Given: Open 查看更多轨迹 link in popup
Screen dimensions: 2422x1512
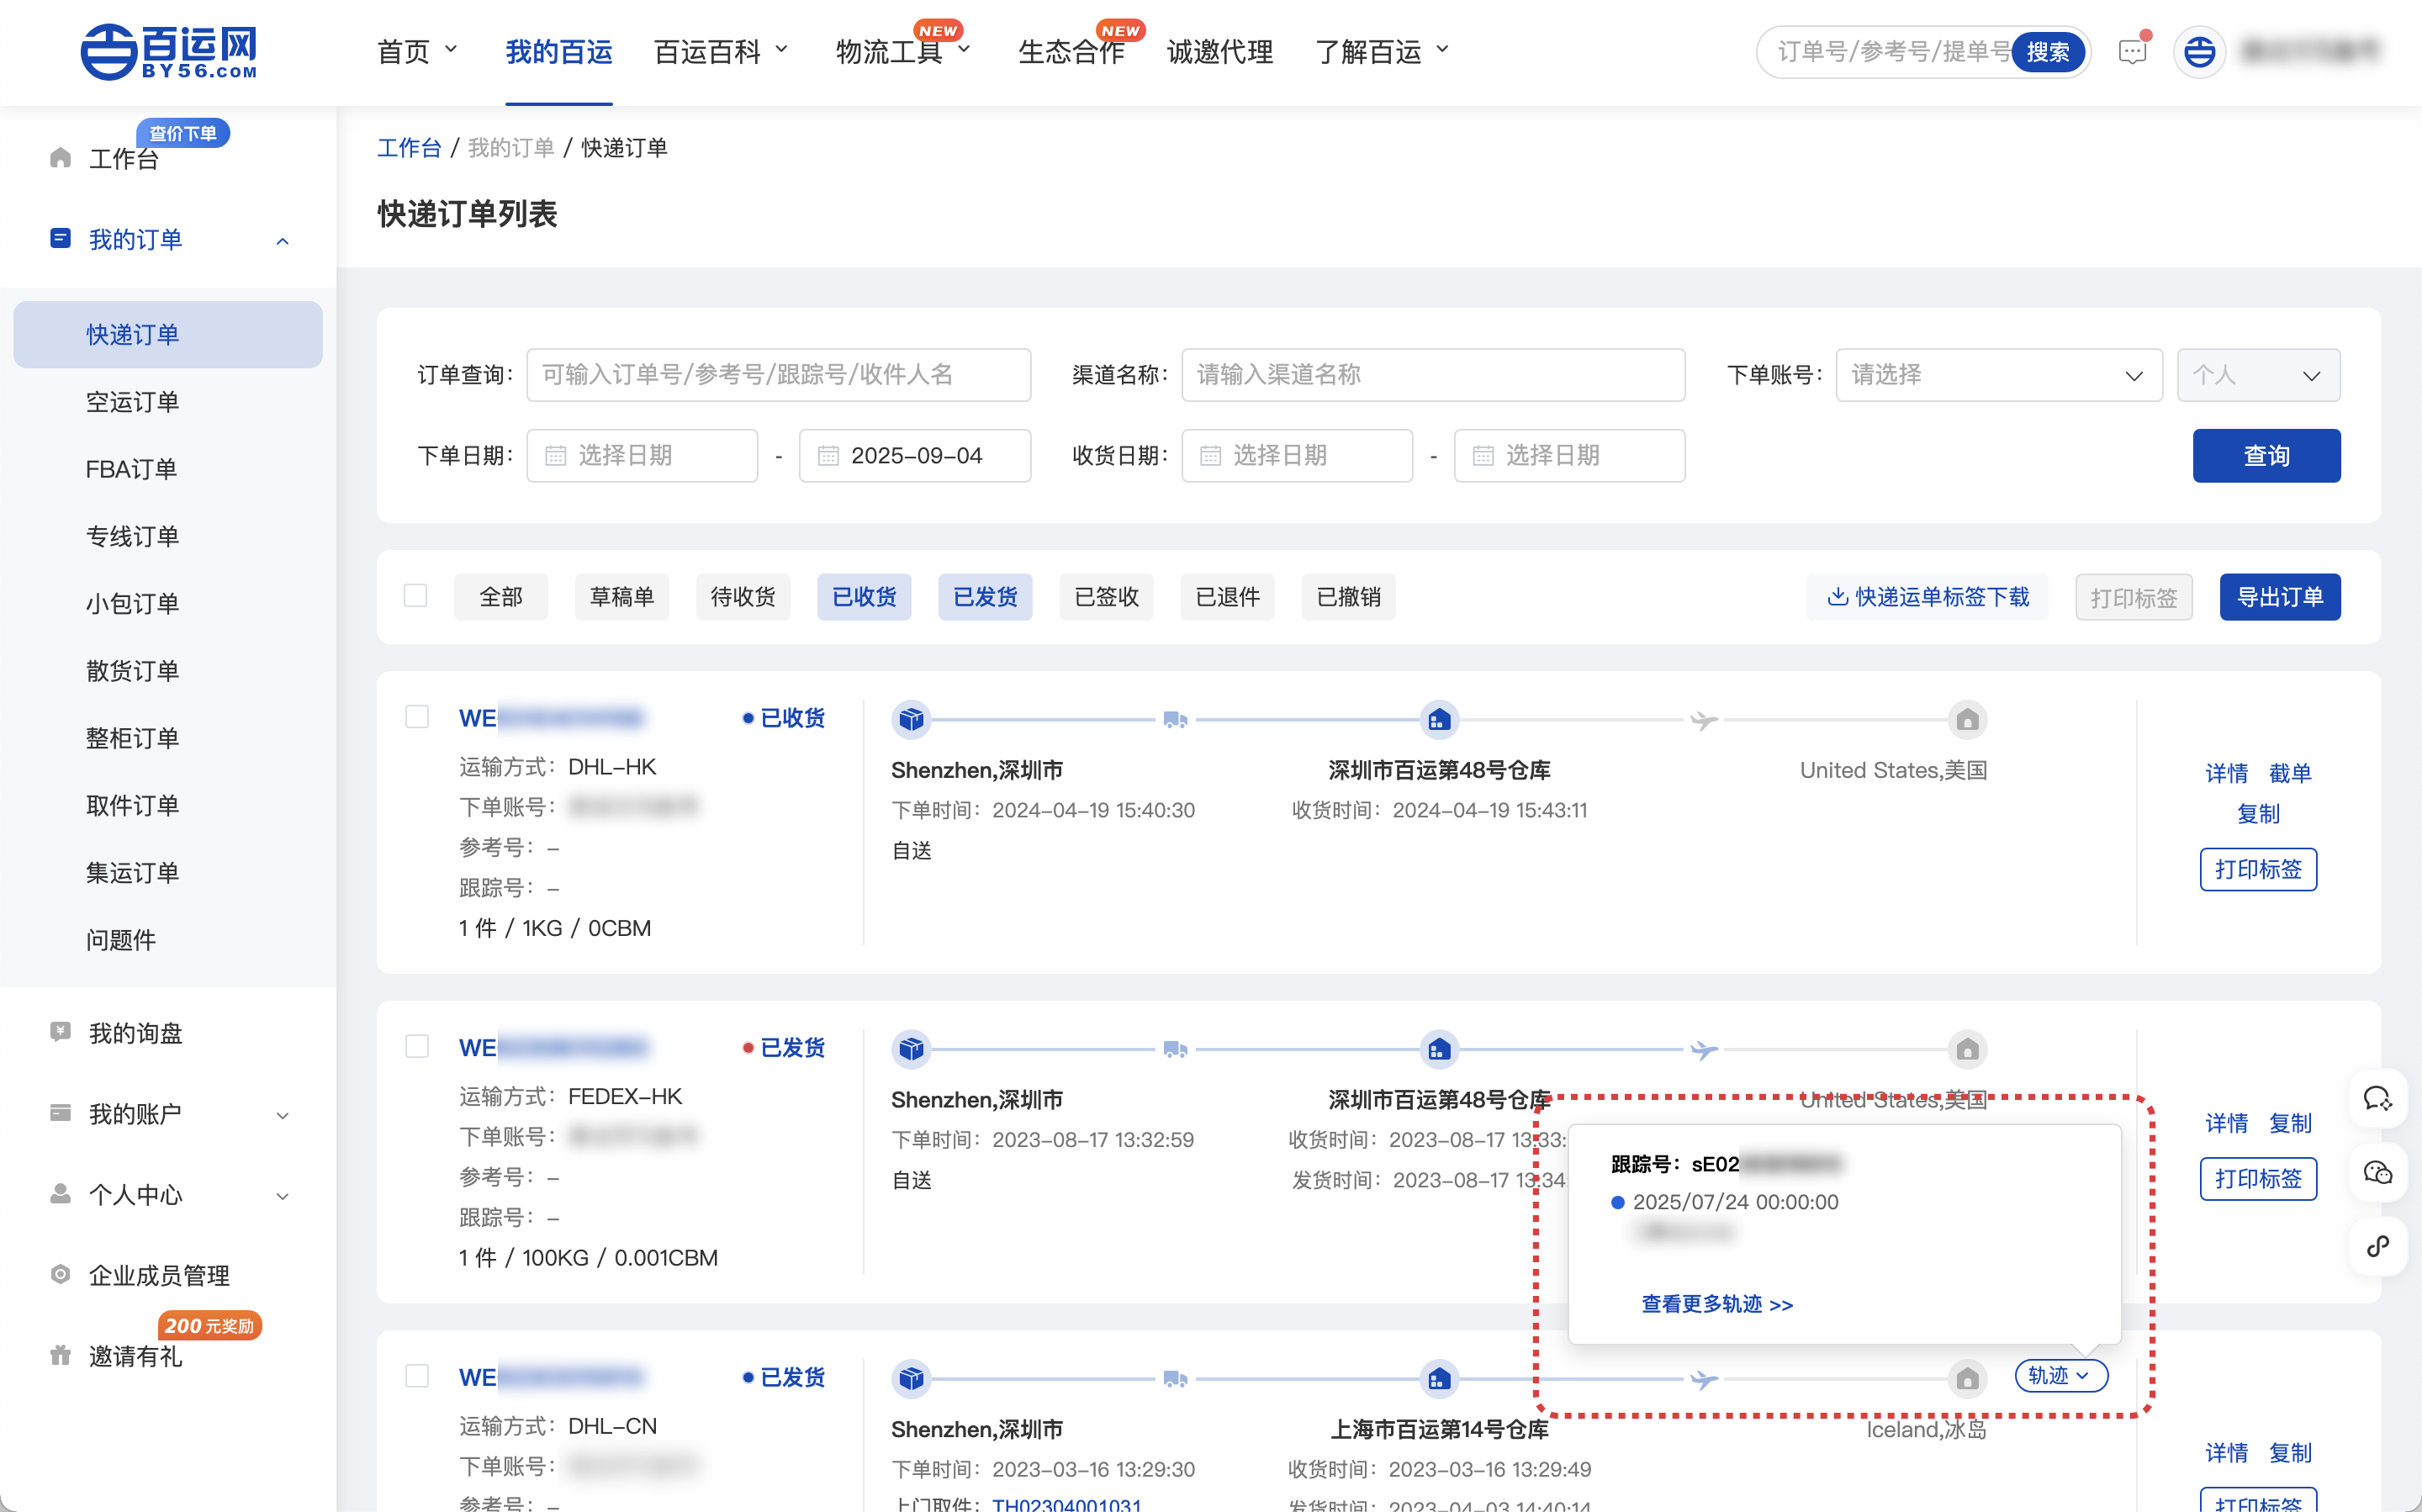Looking at the screenshot, I should pyautogui.click(x=1716, y=1304).
